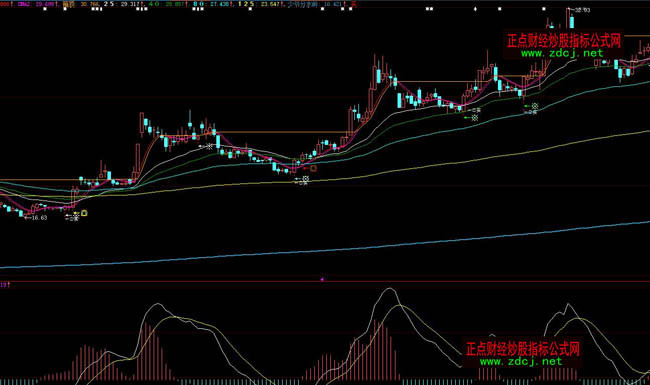Click the magenta EMA2 indicator label

(24, 5)
